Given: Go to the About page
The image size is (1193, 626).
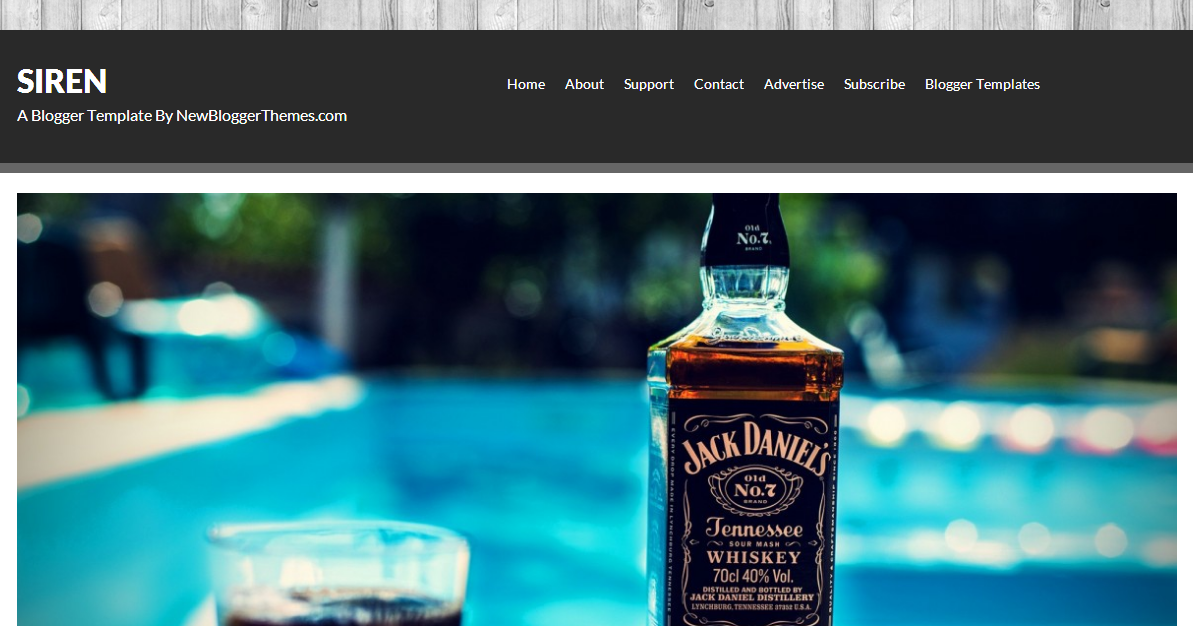Looking at the screenshot, I should point(584,84).
